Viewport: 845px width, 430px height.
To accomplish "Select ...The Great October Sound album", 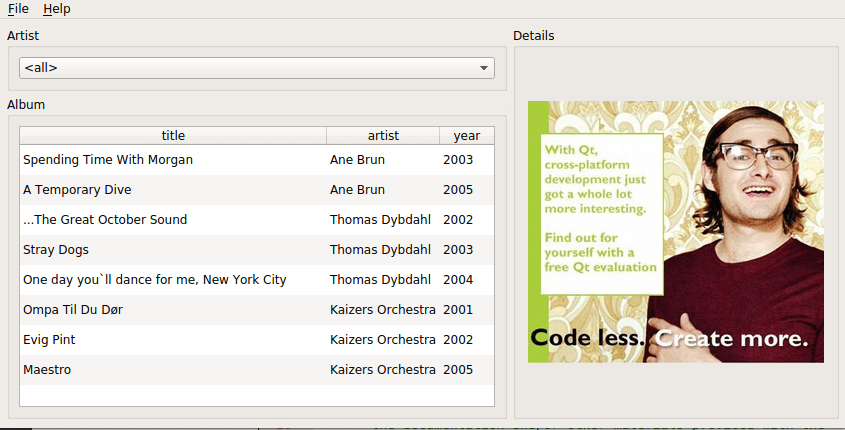I will point(105,220).
